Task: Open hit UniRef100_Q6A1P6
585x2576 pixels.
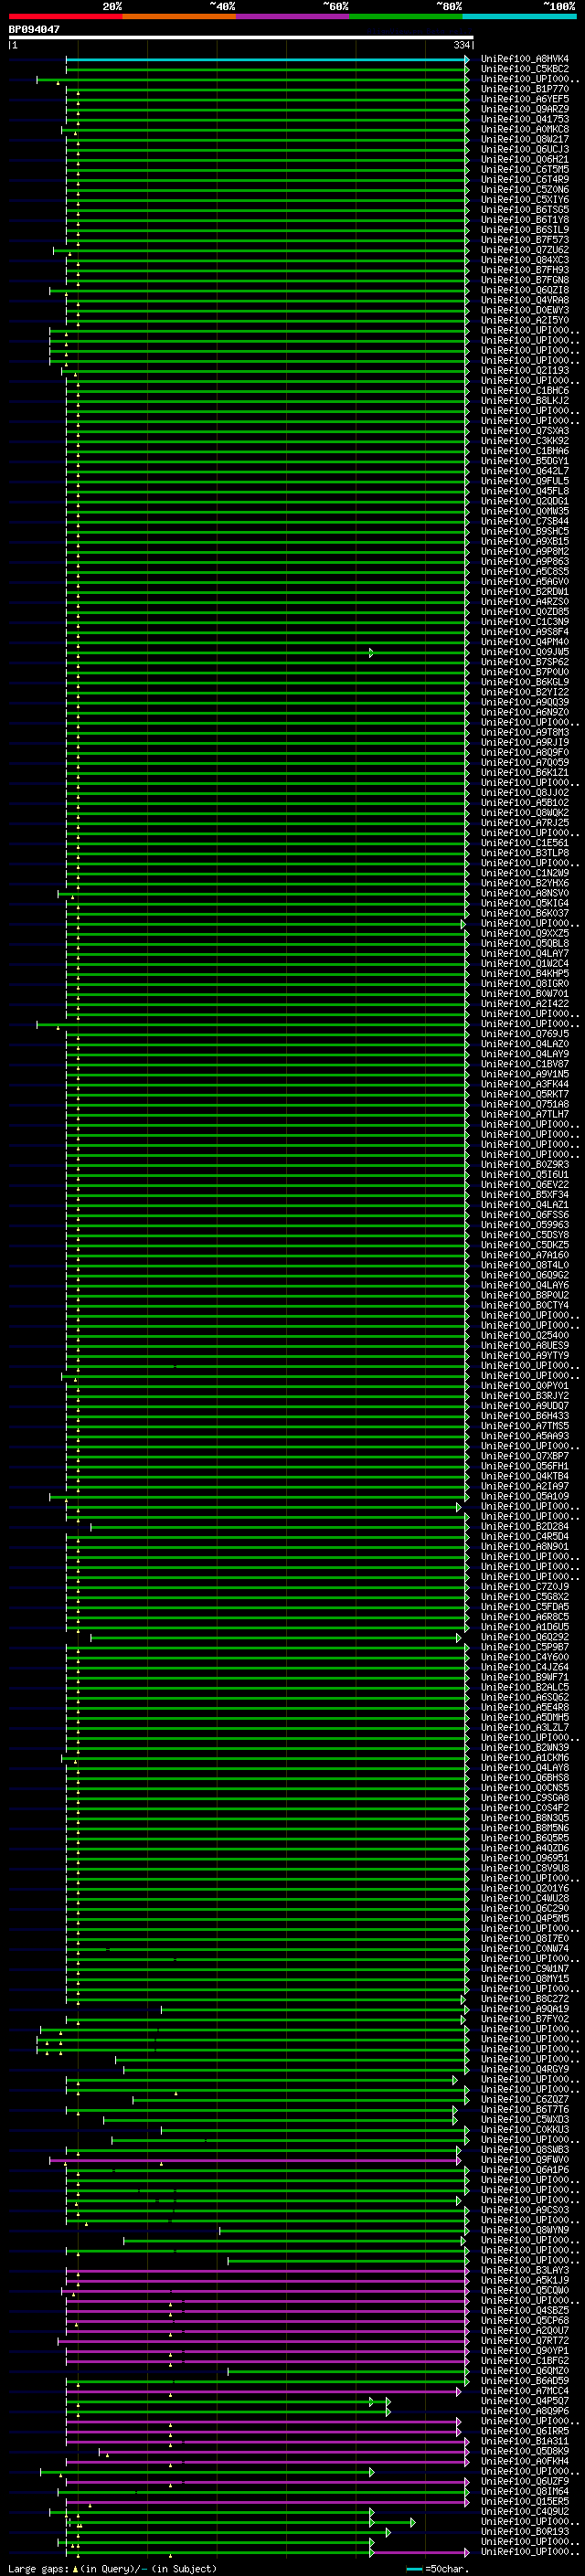Action: pyautogui.click(x=525, y=2170)
